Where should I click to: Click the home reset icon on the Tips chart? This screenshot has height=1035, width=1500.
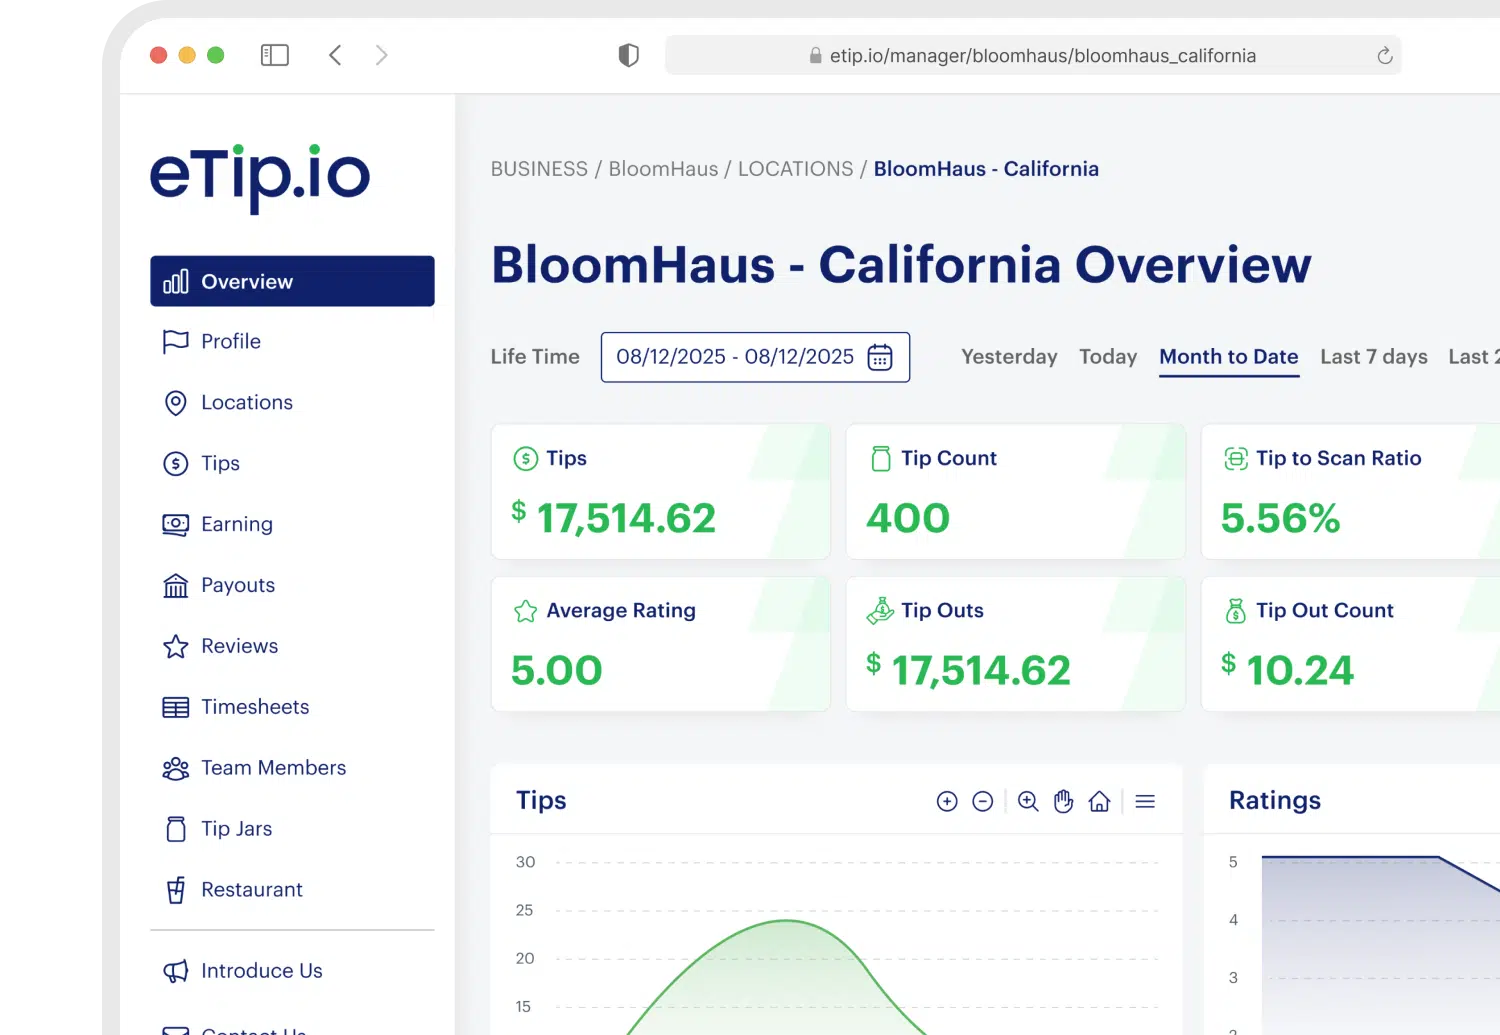coord(1099,801)
